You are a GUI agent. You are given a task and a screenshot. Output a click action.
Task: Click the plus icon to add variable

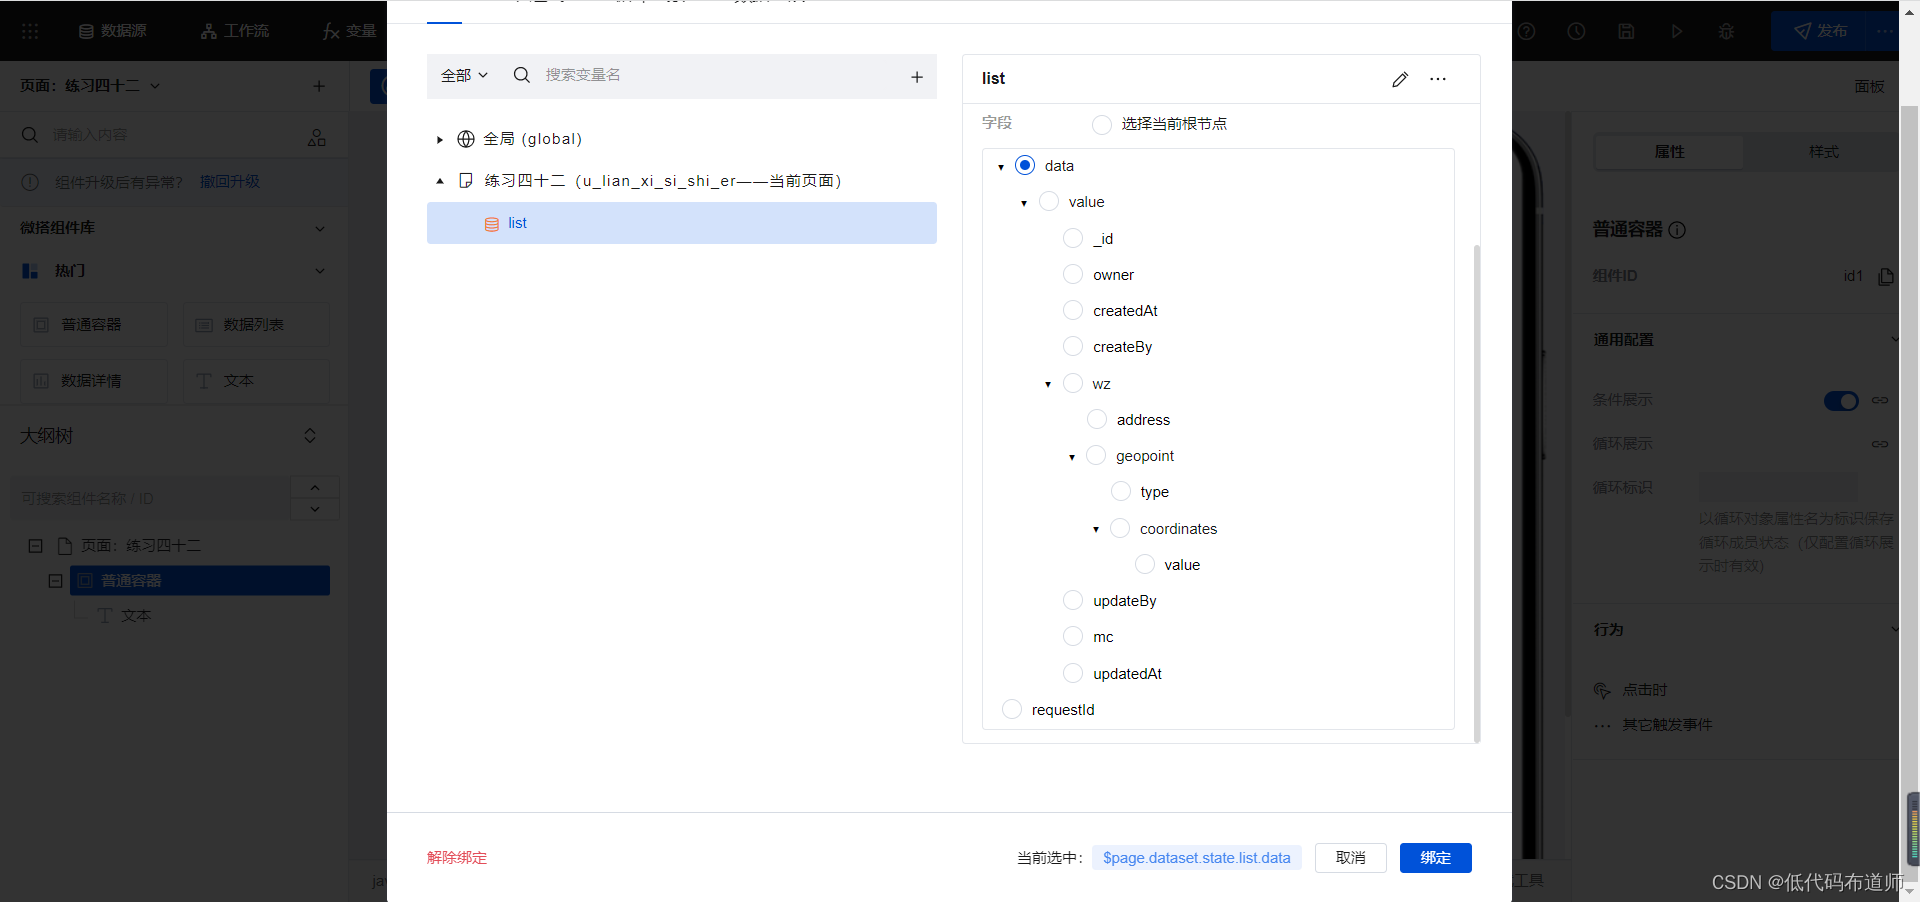coord(917,77)
